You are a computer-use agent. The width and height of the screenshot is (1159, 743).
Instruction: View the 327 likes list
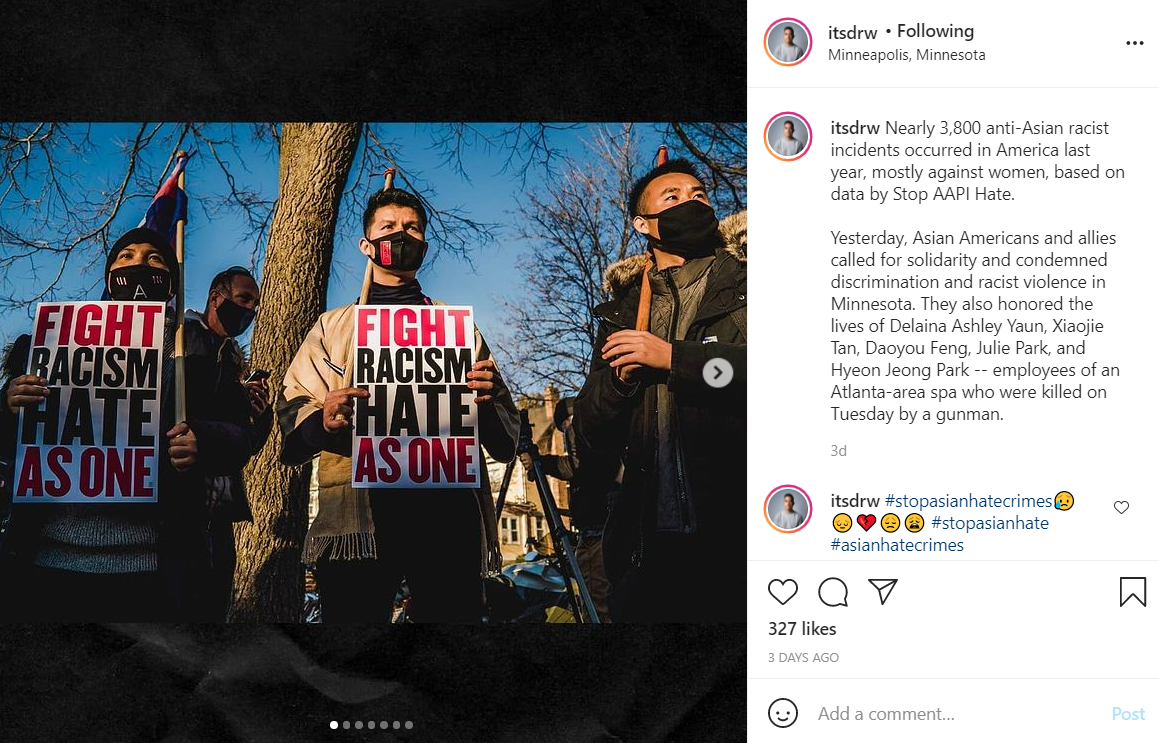pyautogui.click(x=802, y=629)
